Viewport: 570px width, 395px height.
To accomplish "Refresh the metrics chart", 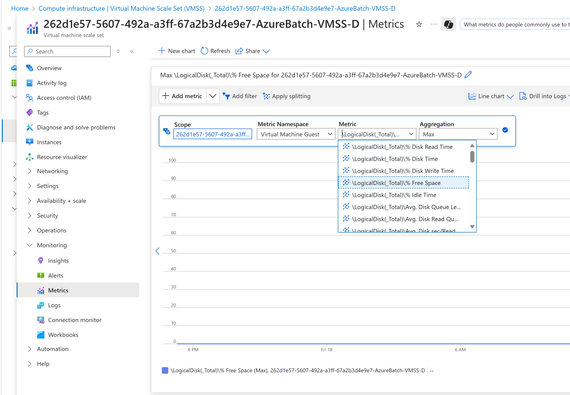I will coord(215,51).
